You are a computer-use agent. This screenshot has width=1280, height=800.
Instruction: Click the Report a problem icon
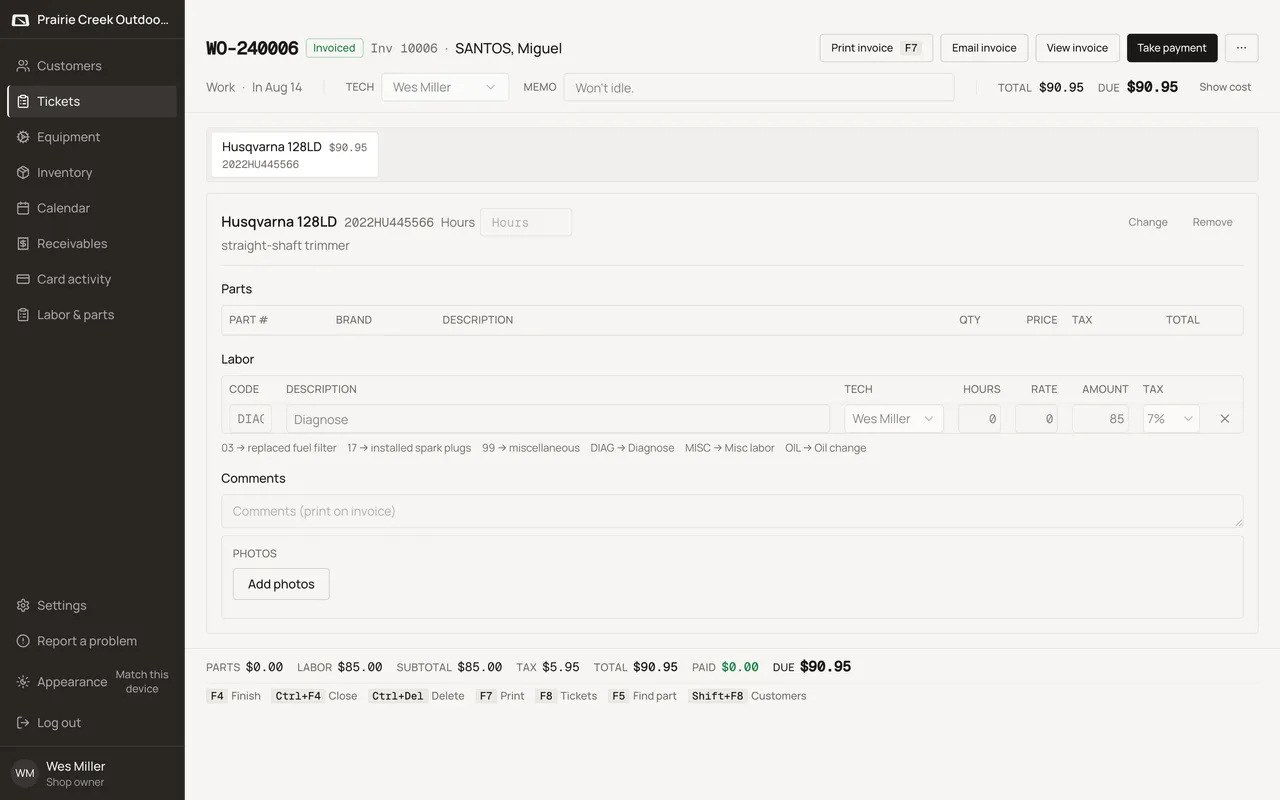point(23,641)
